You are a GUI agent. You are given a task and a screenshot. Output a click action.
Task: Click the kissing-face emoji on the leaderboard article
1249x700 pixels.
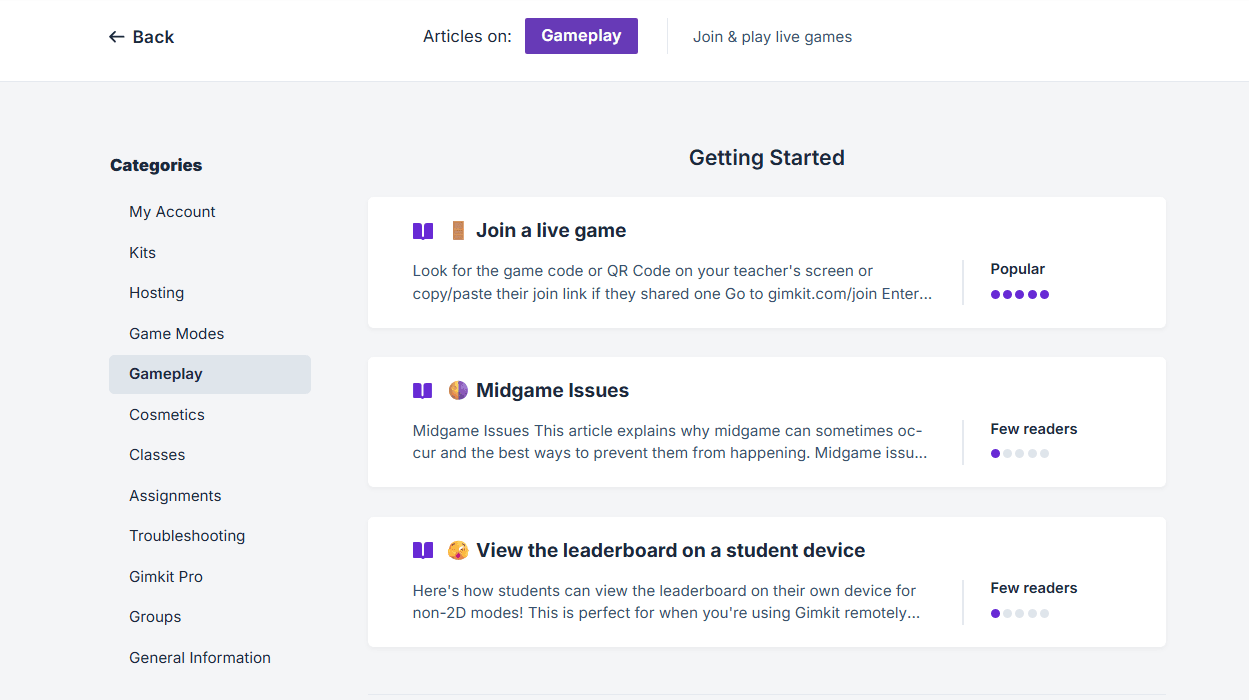(x=458, y=550)
